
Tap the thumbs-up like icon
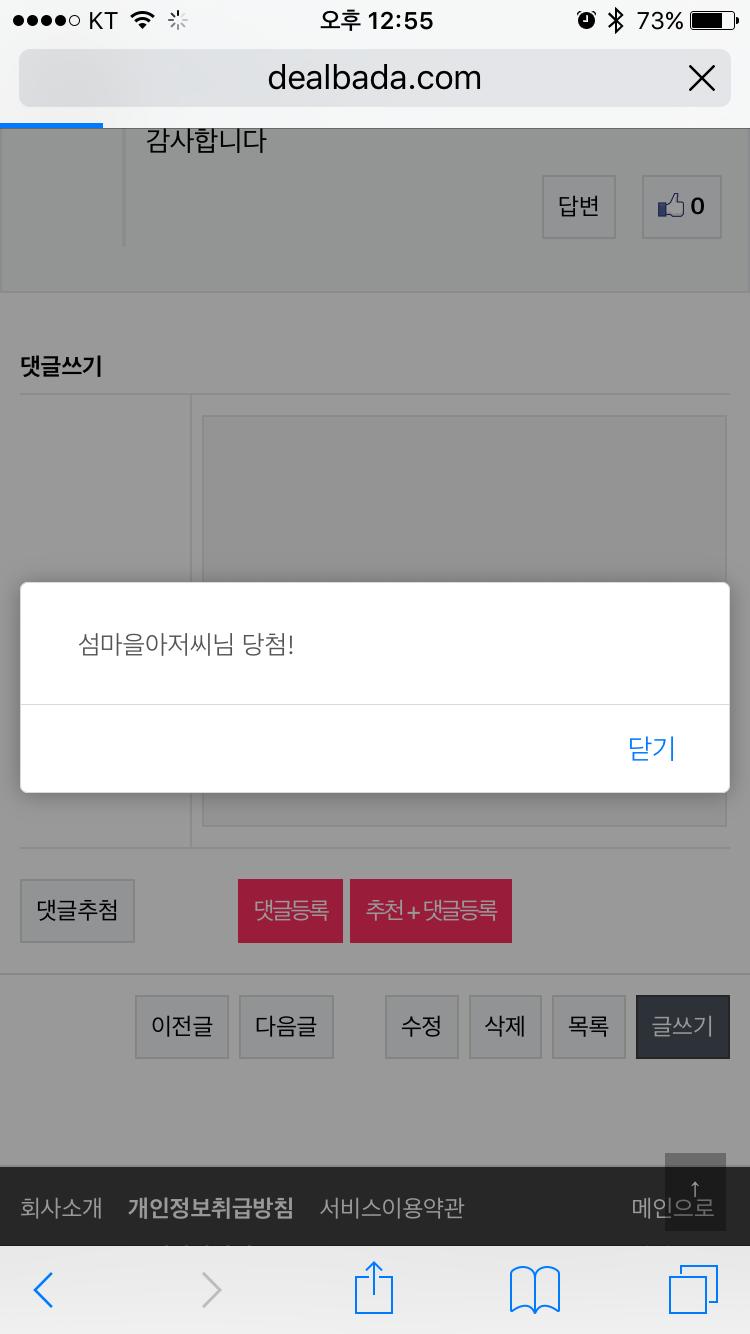[671, 206]
